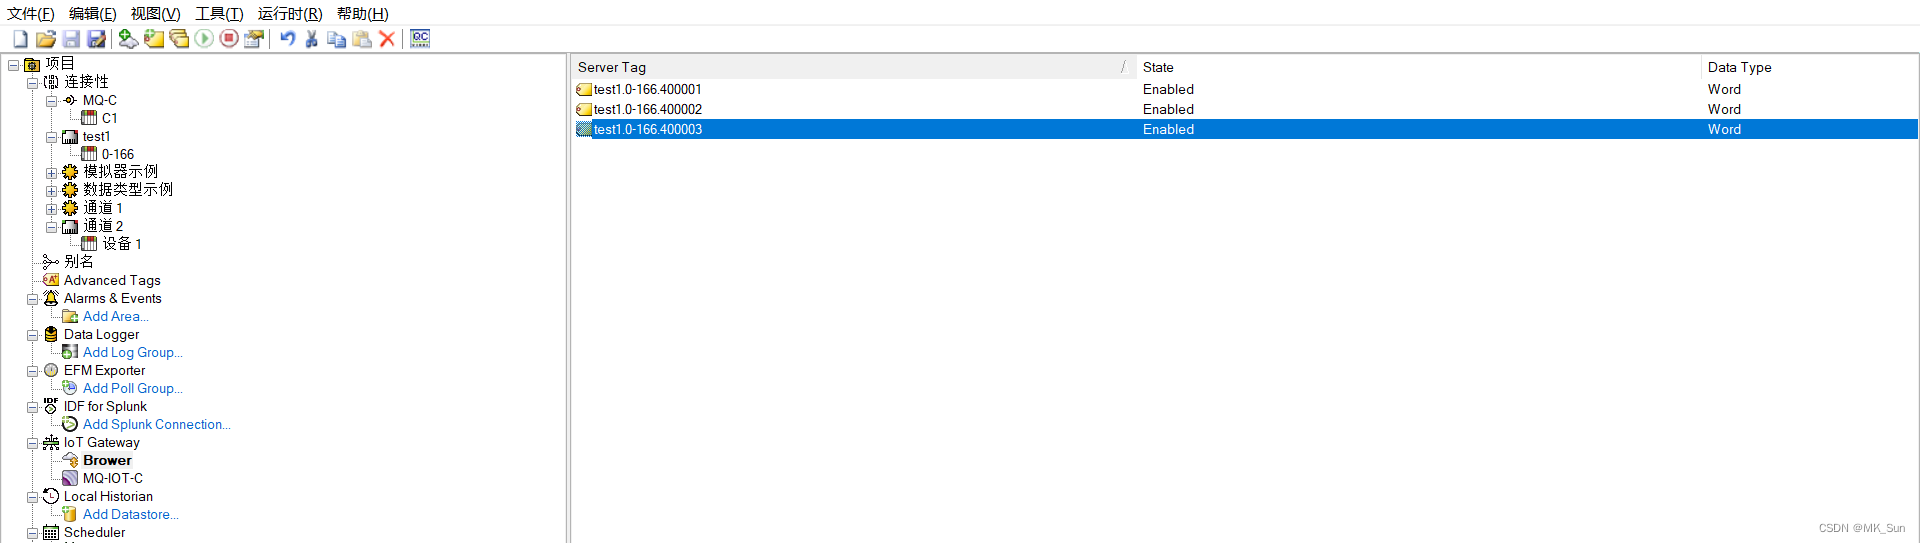Click the Add Area... link
Viewport: 1920px width, 543px height.
116,316
